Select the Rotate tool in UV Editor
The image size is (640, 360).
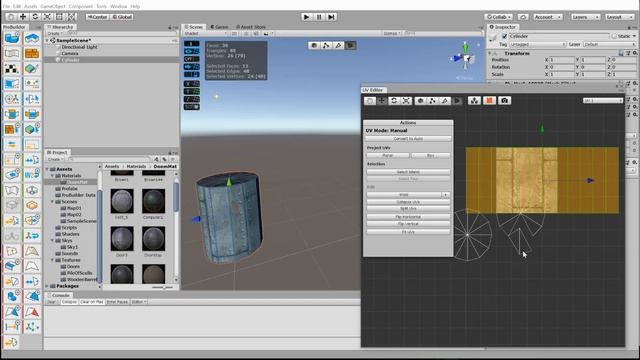tap(394, 100)
